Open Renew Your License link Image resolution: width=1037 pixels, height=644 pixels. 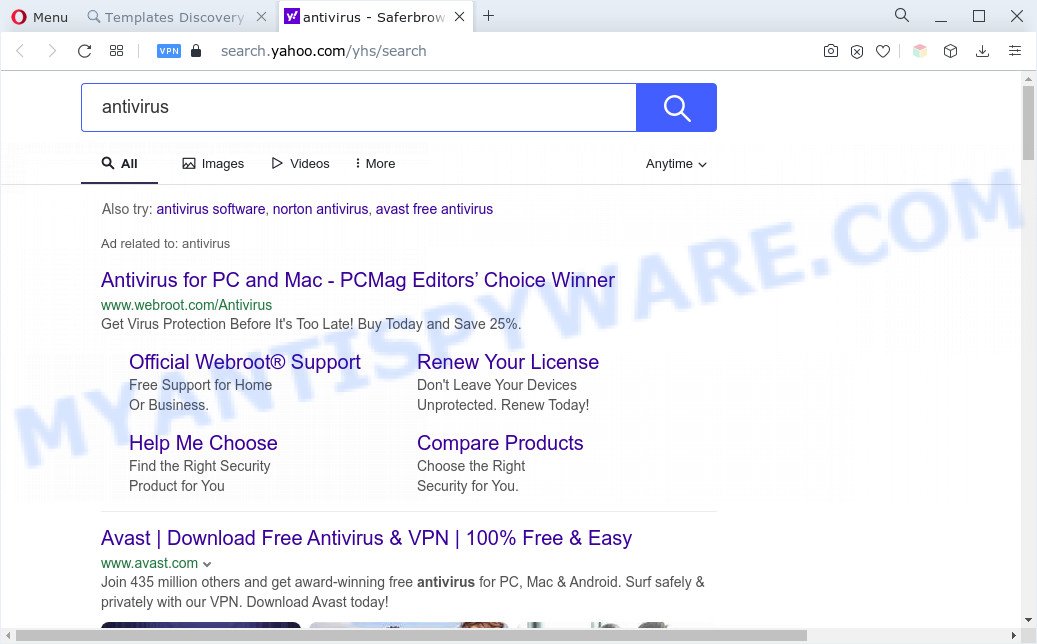[508, 362]
